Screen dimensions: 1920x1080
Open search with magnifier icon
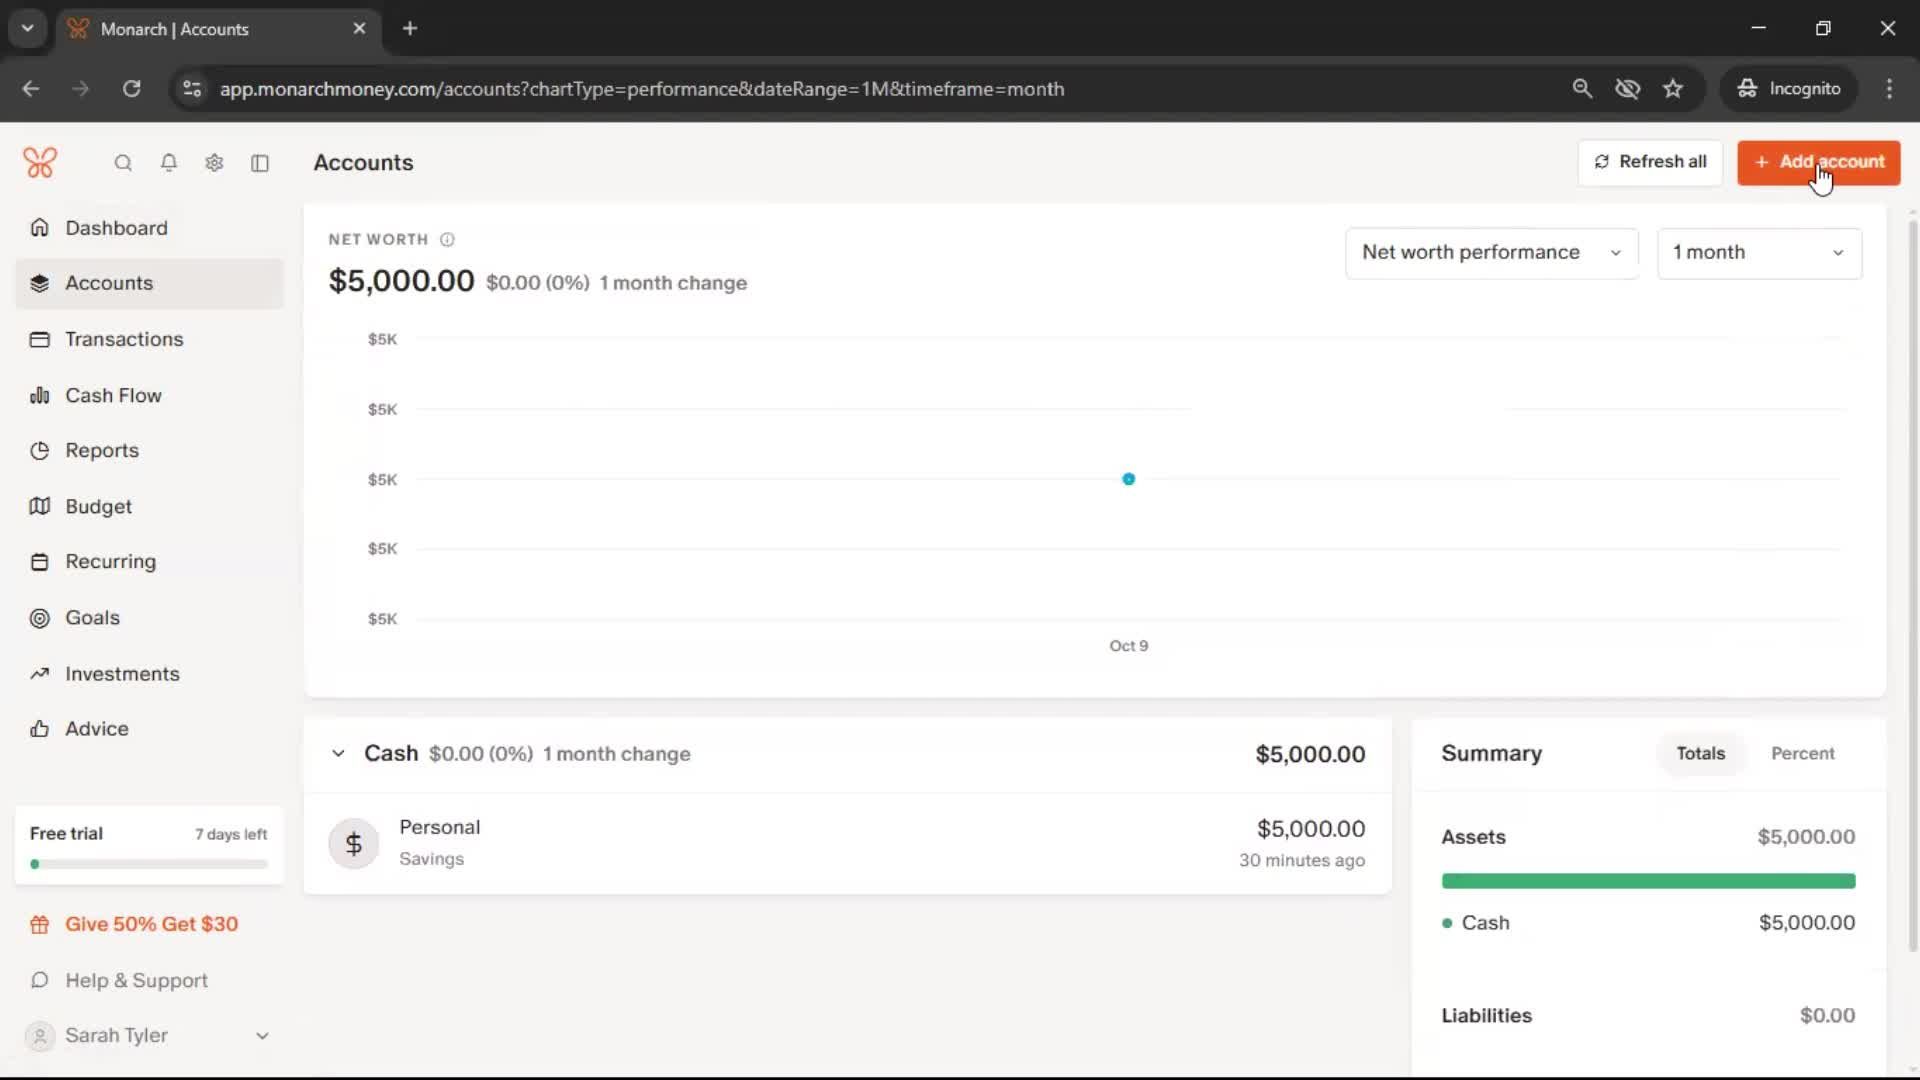click(123, 163)
